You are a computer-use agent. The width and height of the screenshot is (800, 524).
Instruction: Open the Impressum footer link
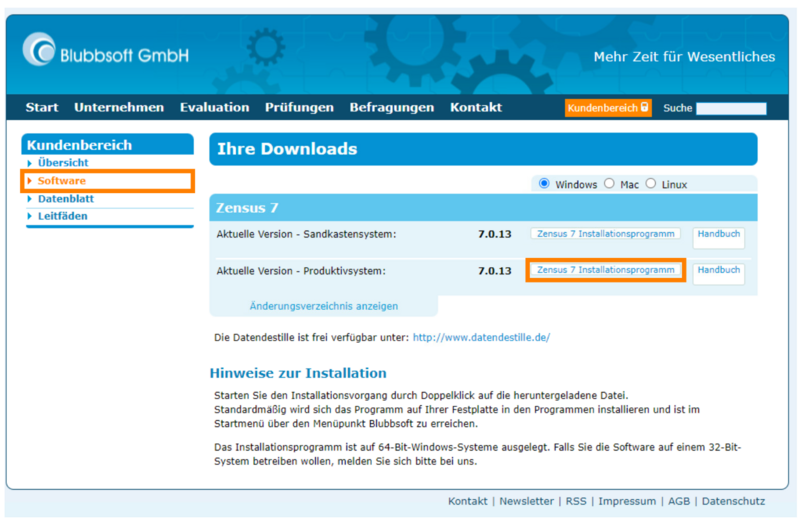pyautogui.click(x=628, y=501)
